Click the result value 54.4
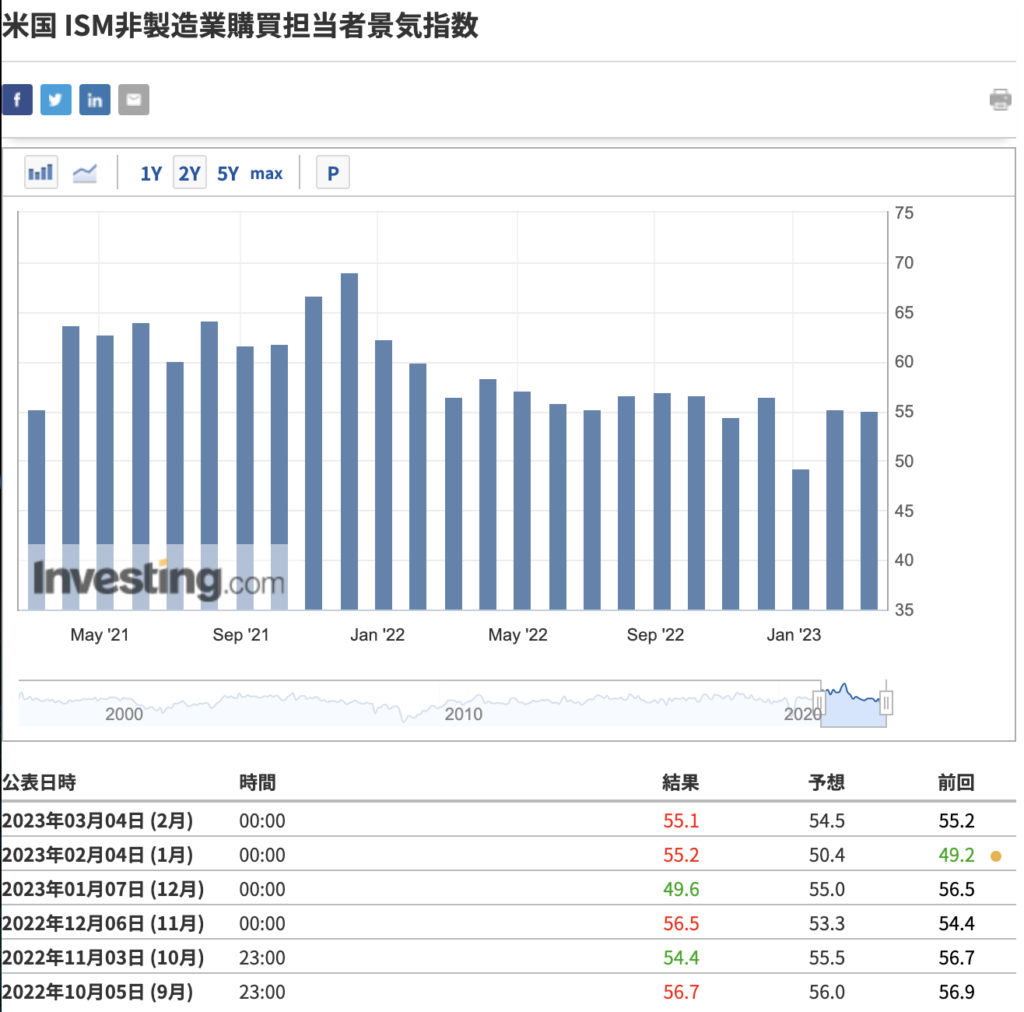Image resolution: width=1024 pixels, height=1012 pixels. 681,958
